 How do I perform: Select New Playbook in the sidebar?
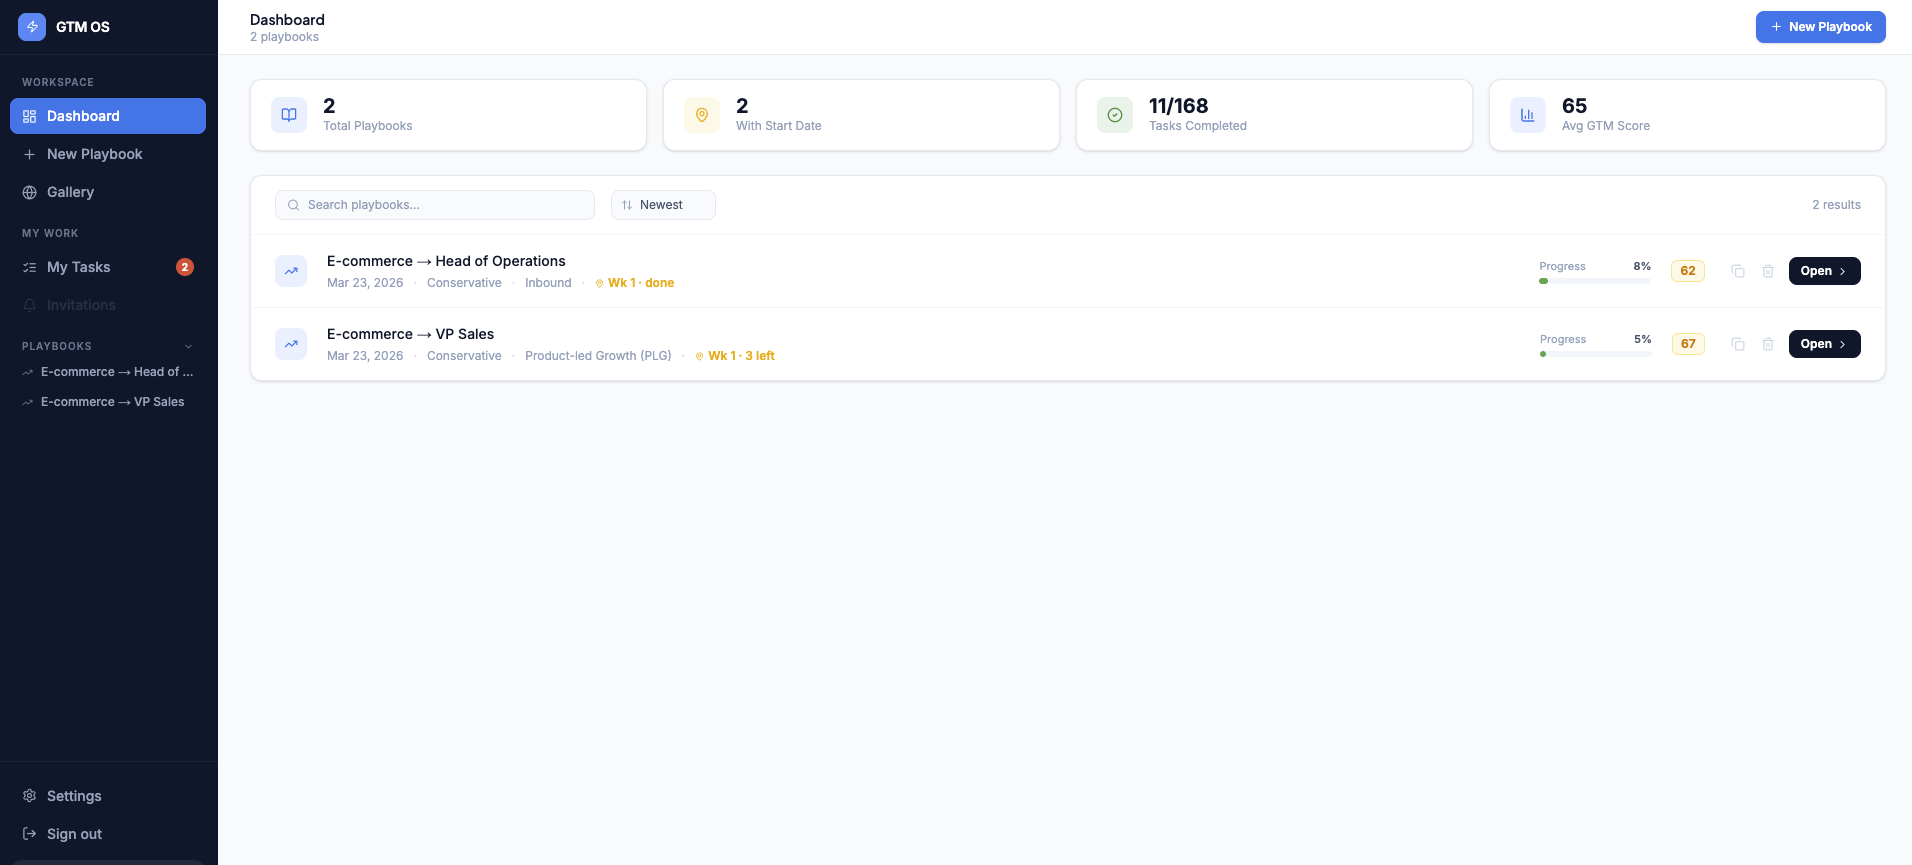coord(108,154)
